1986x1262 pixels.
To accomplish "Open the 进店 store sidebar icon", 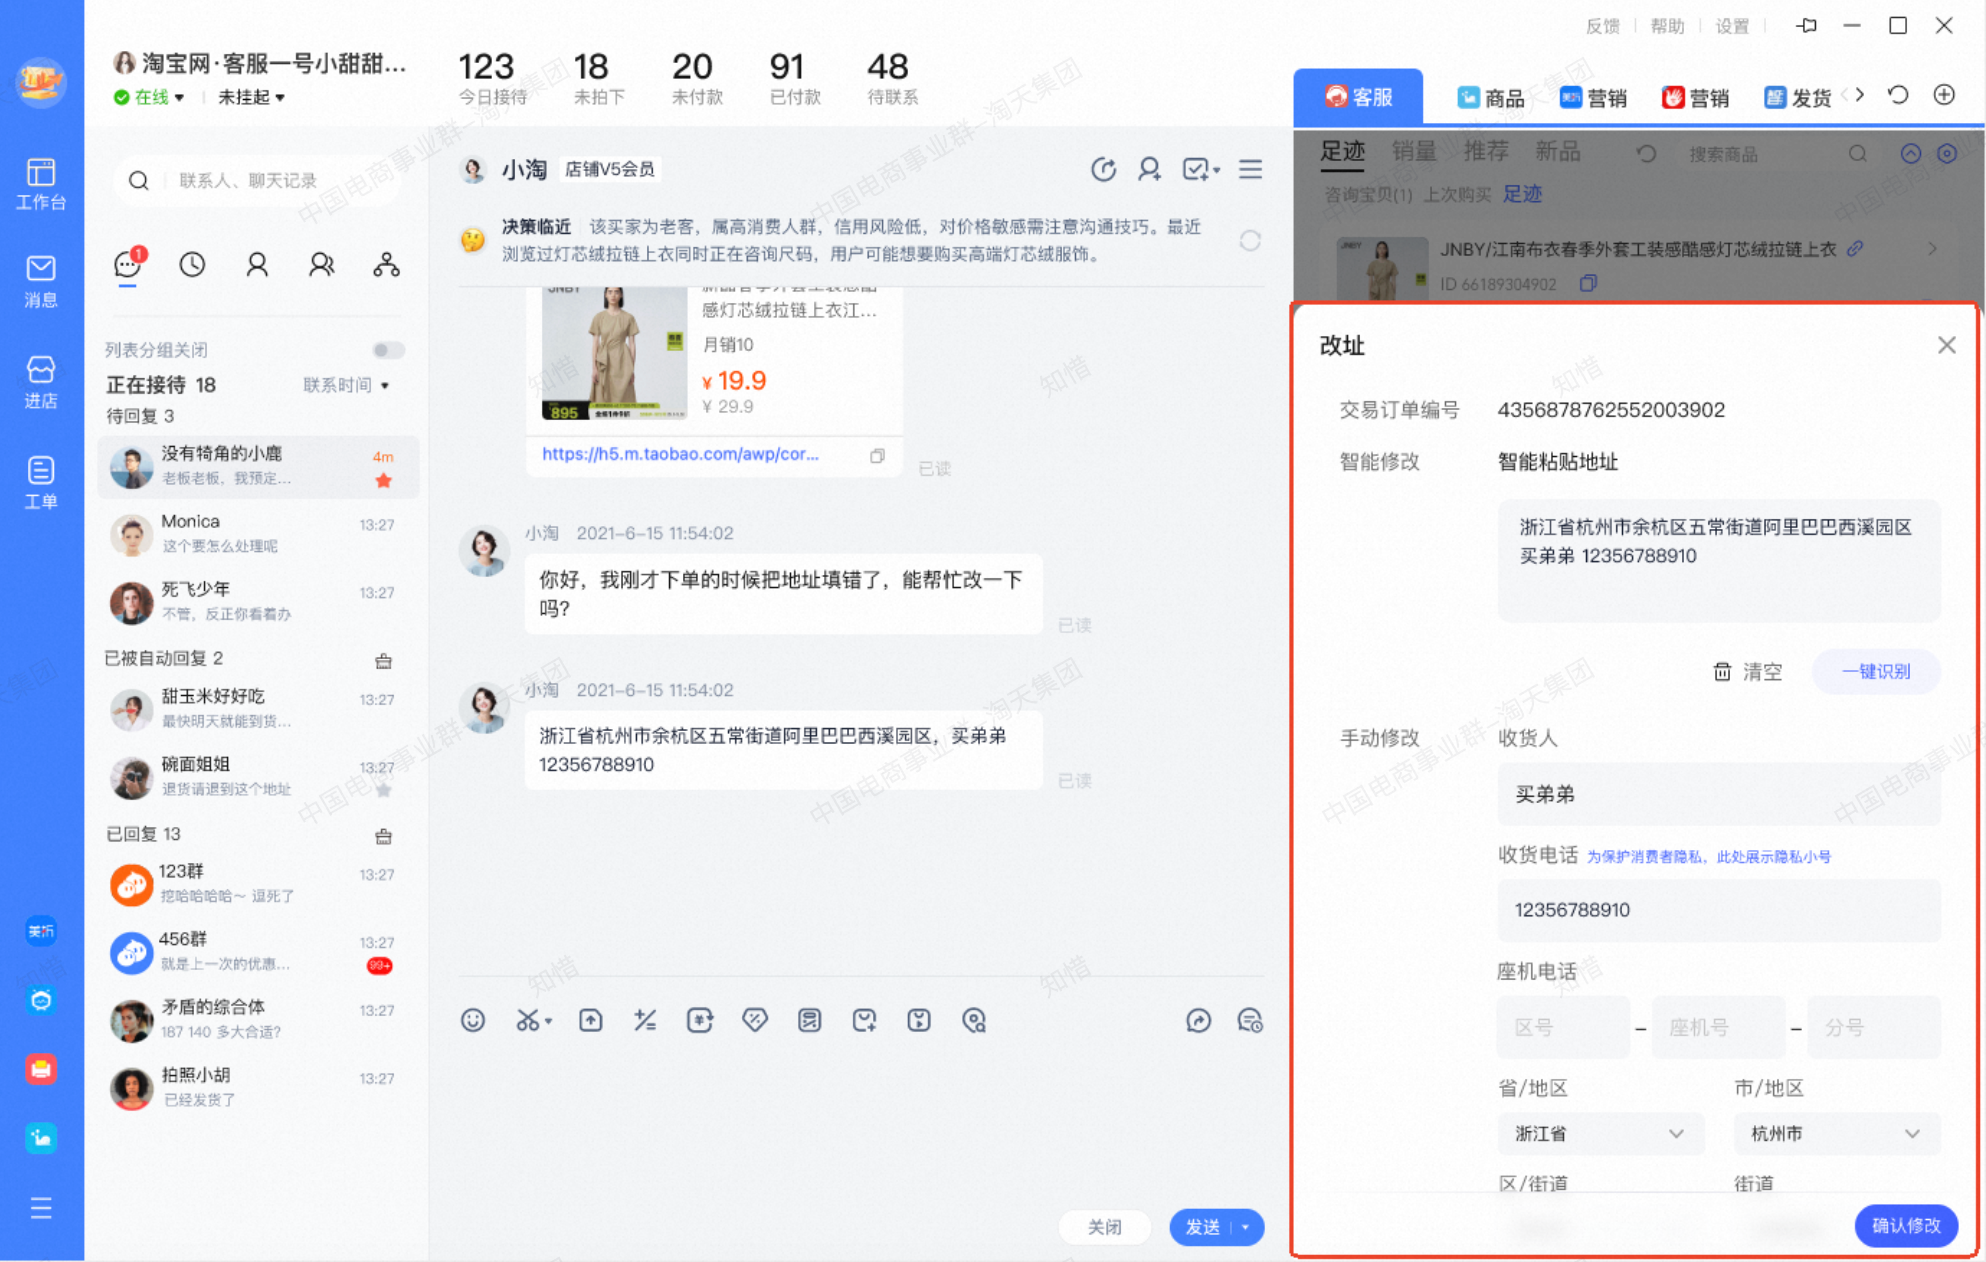I will [x=41, y=382].
